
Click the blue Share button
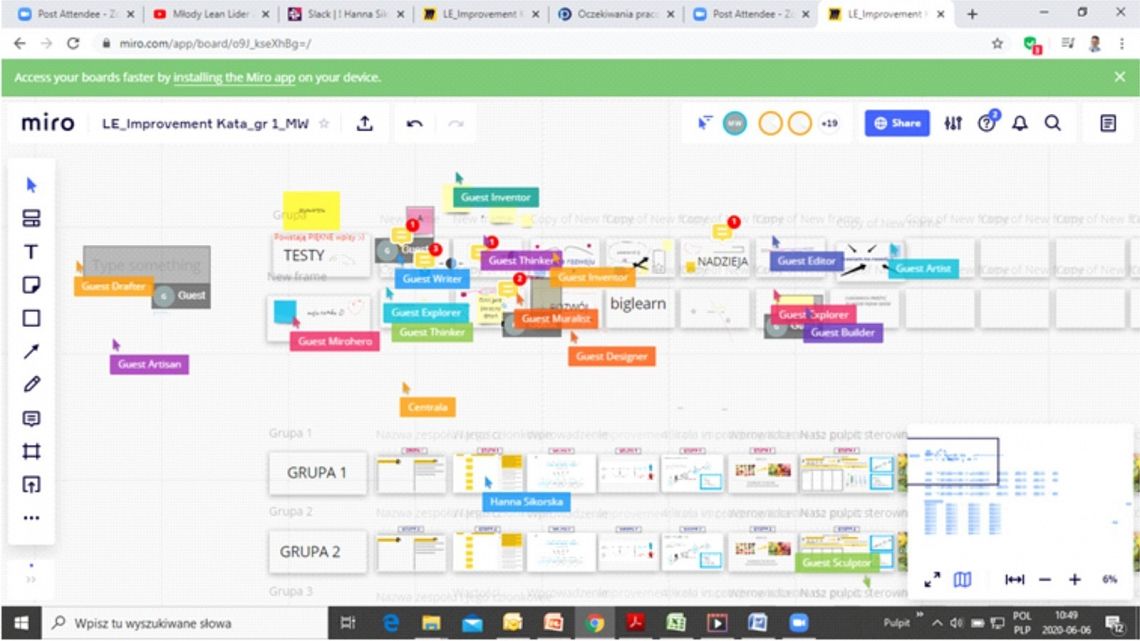tap(897, 123)
